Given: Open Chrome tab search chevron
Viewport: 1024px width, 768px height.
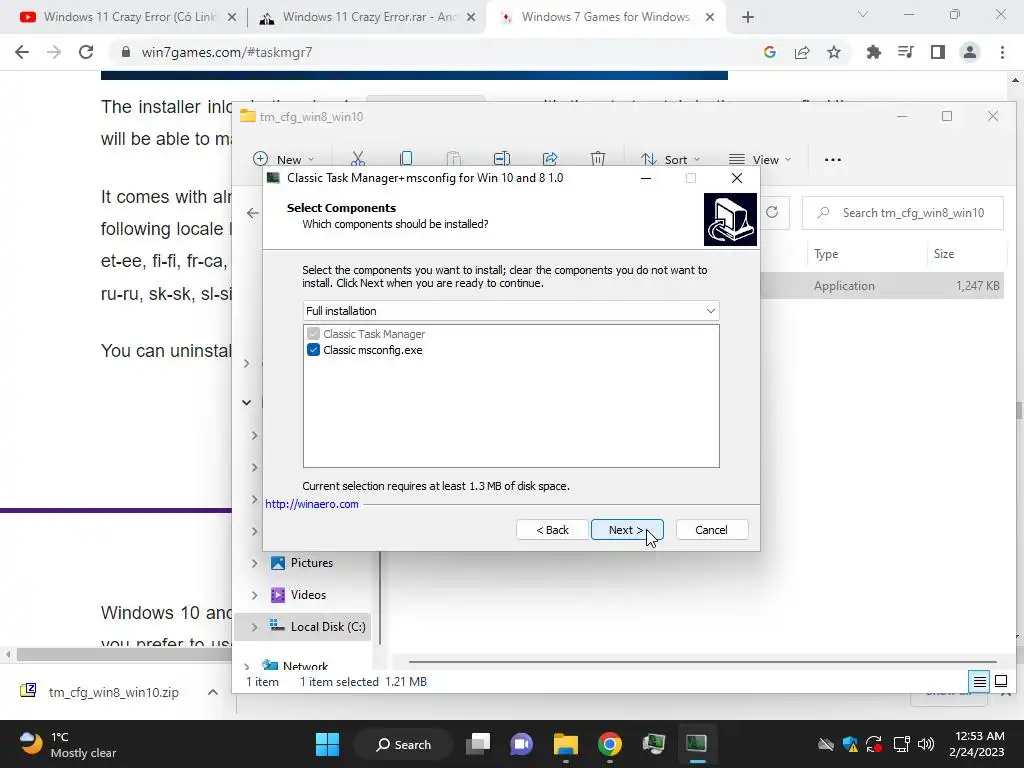Looking at the screenshot, I should click(x=863, y=14).
